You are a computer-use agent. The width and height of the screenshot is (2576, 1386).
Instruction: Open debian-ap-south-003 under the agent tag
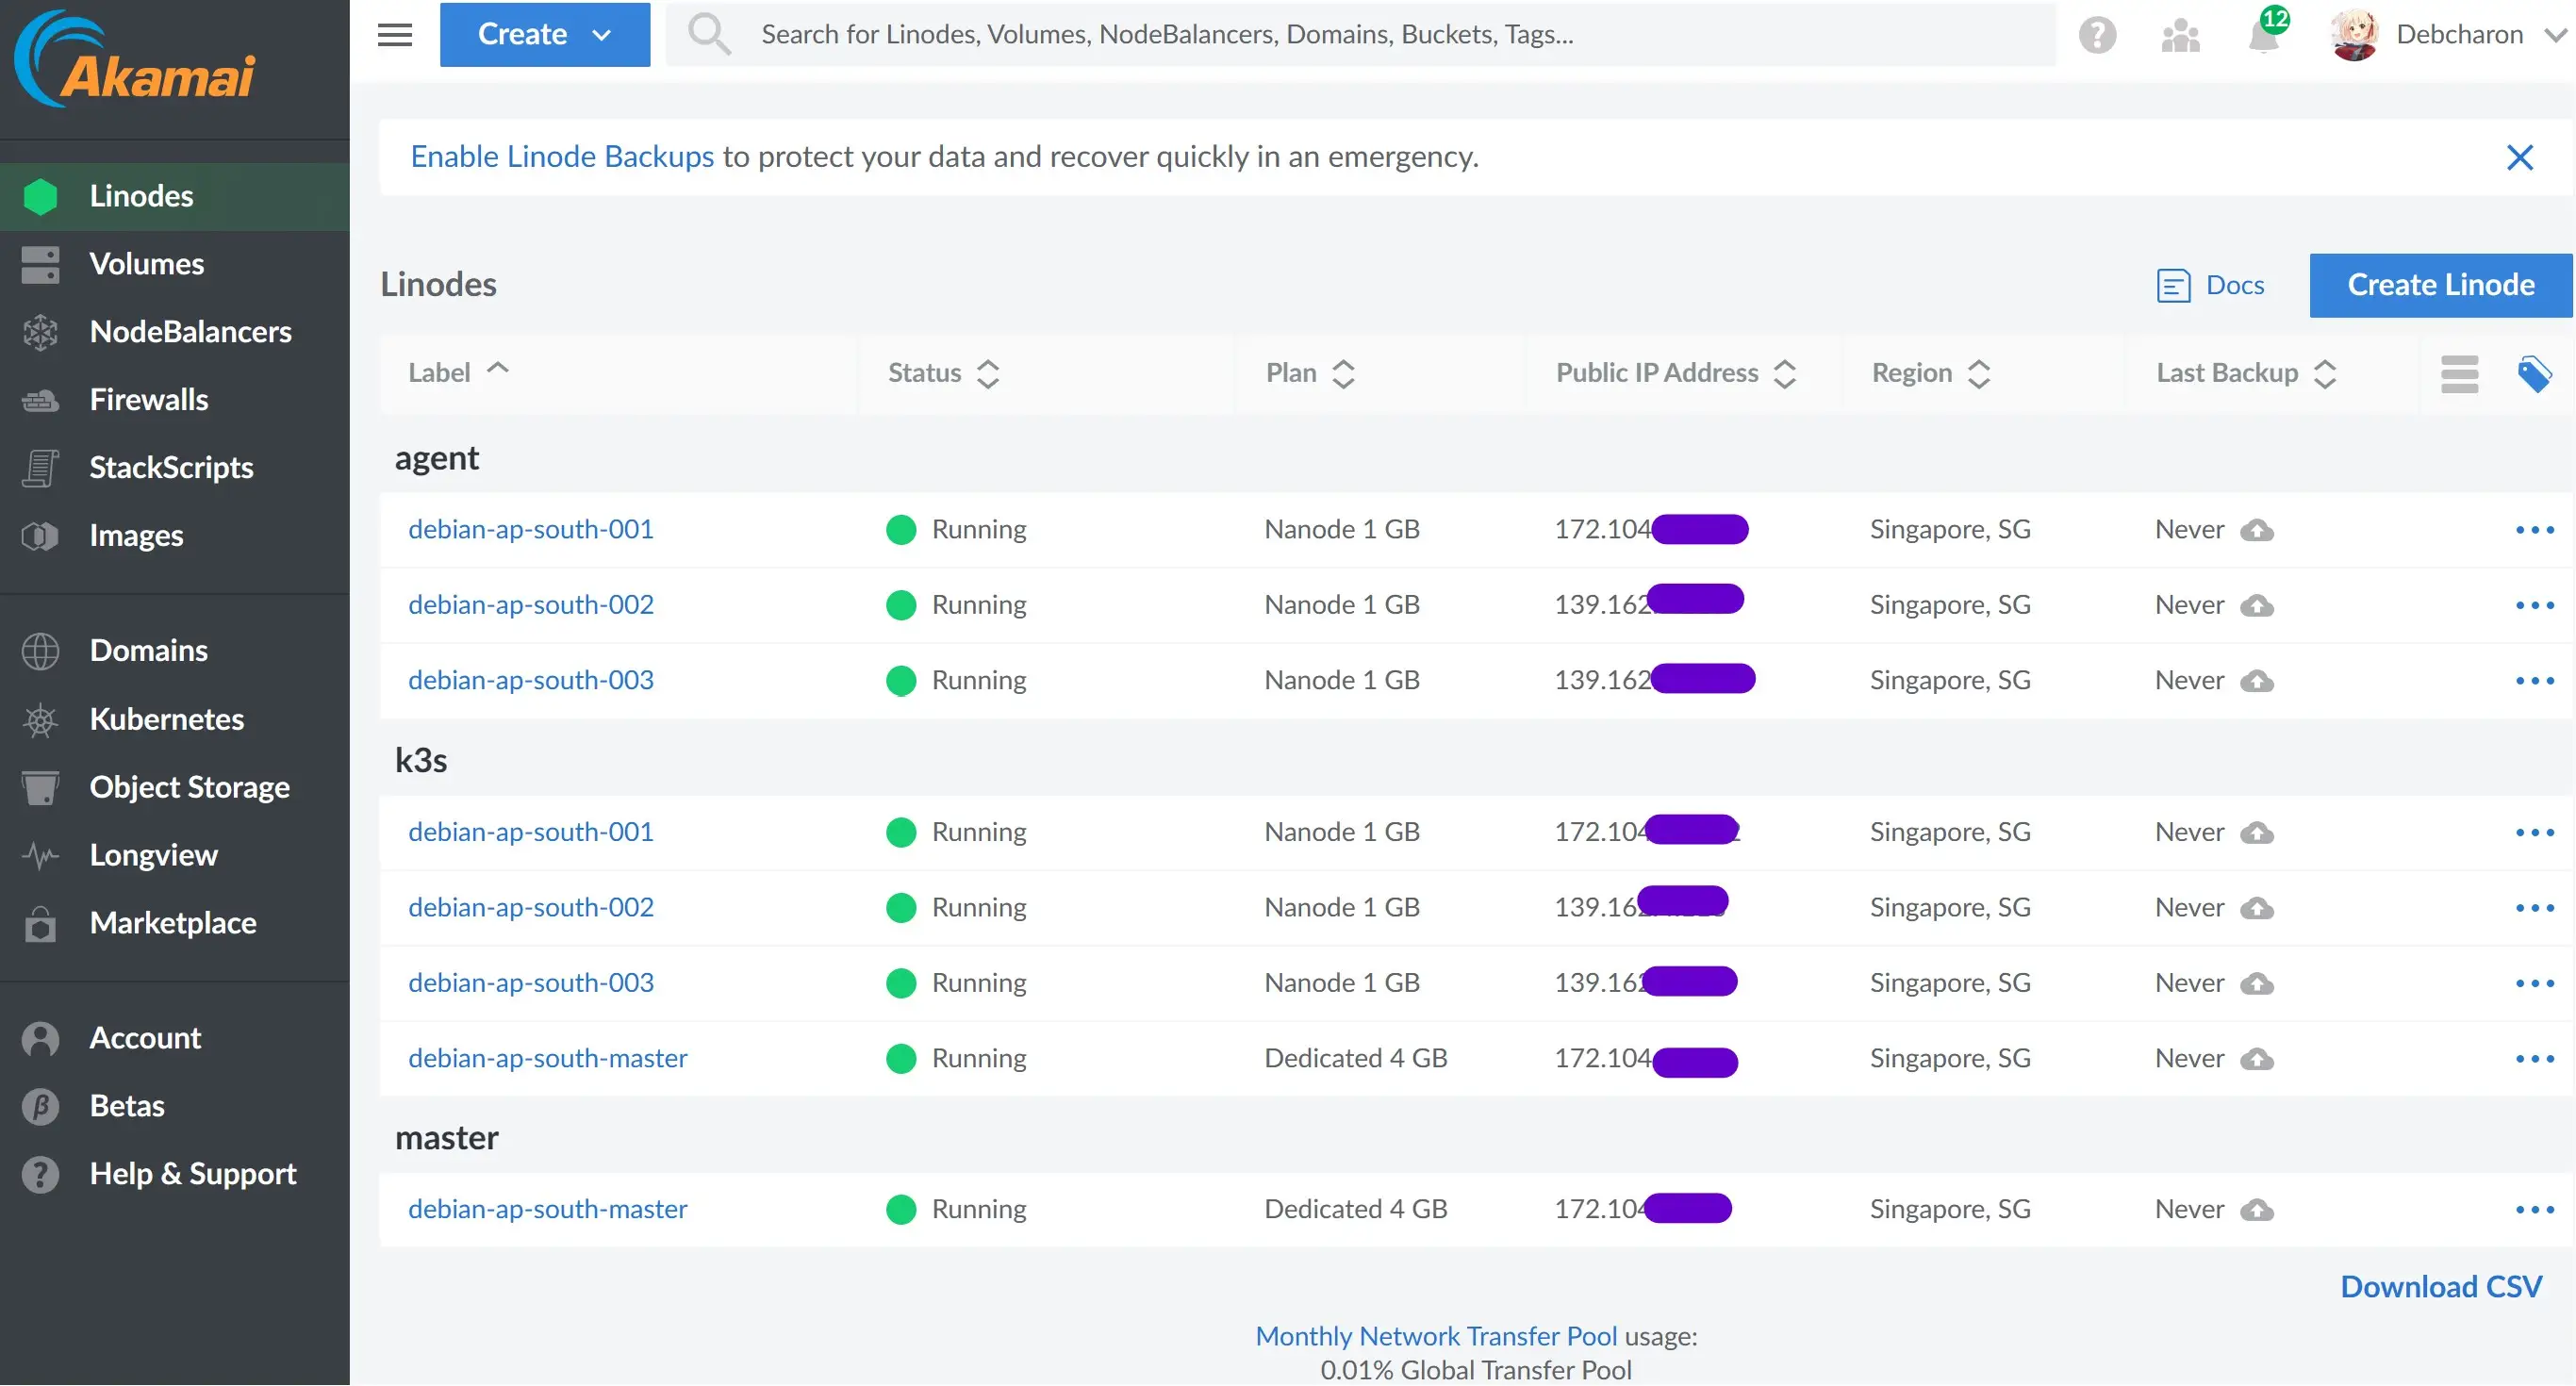531,680
